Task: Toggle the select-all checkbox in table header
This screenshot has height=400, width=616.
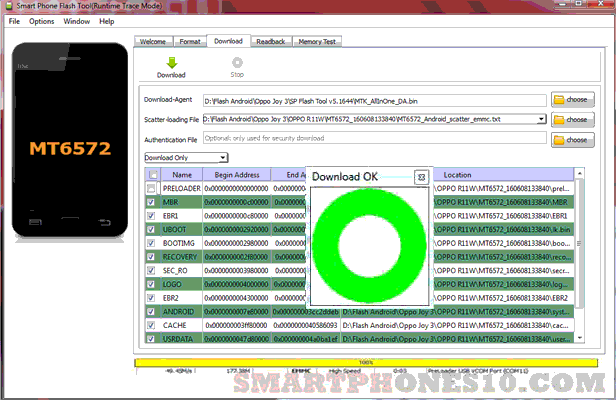Action: (153, 175)
